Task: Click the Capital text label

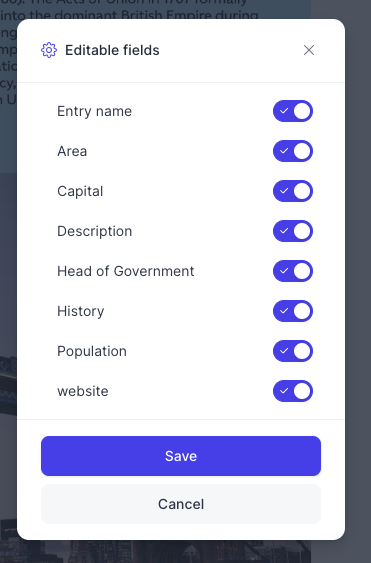Action: 80,191
